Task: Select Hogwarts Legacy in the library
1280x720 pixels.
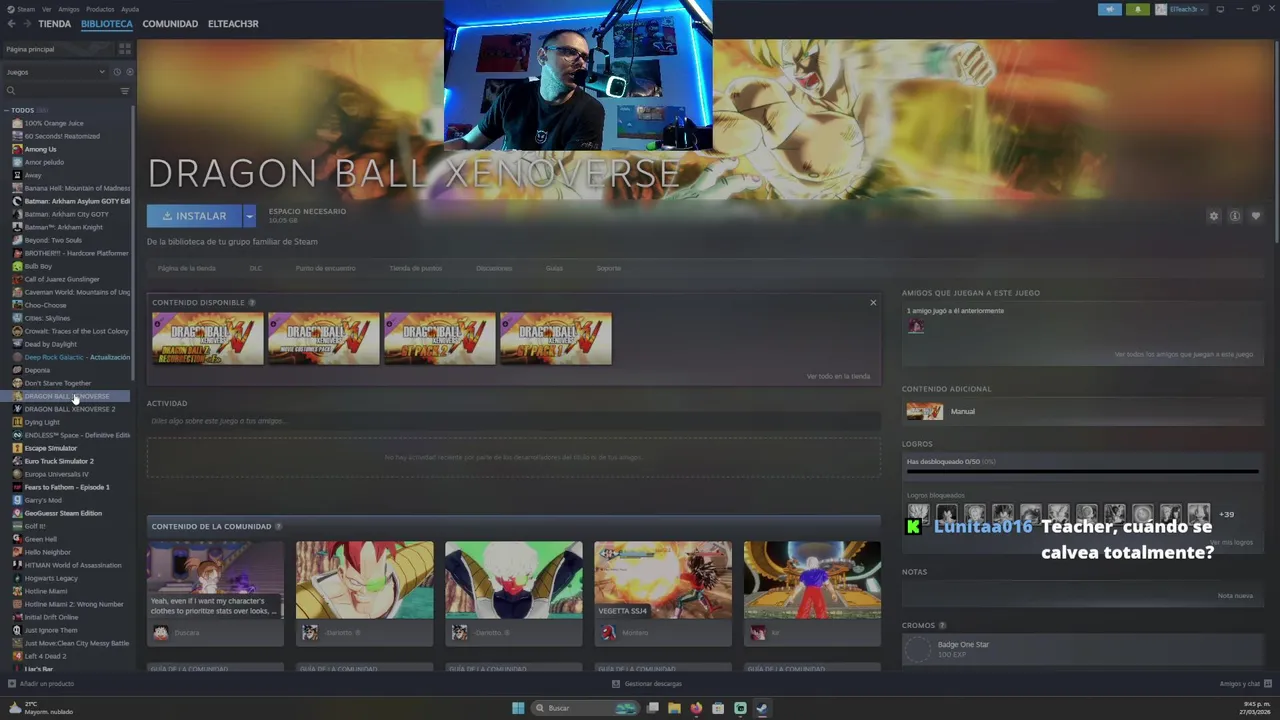Action: [51, 578]
